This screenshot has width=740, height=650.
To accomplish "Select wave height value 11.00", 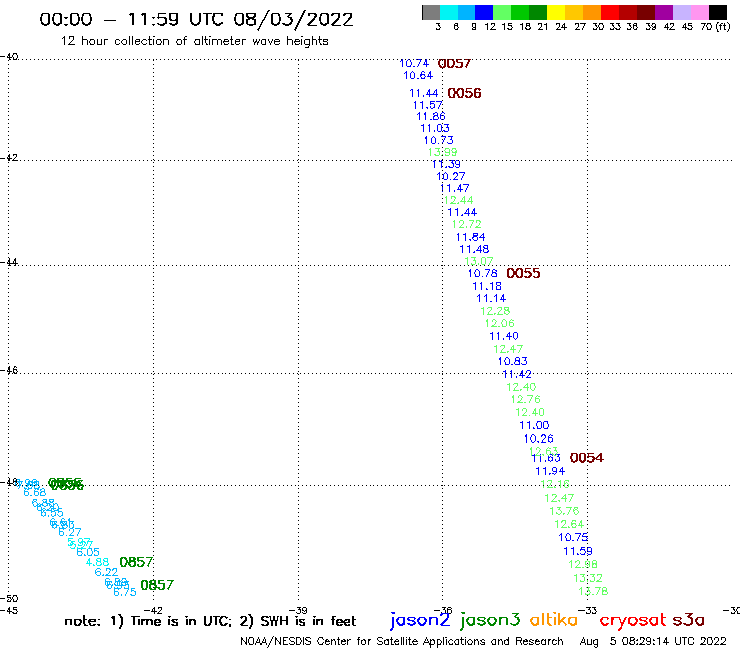I will pos(534,425).
